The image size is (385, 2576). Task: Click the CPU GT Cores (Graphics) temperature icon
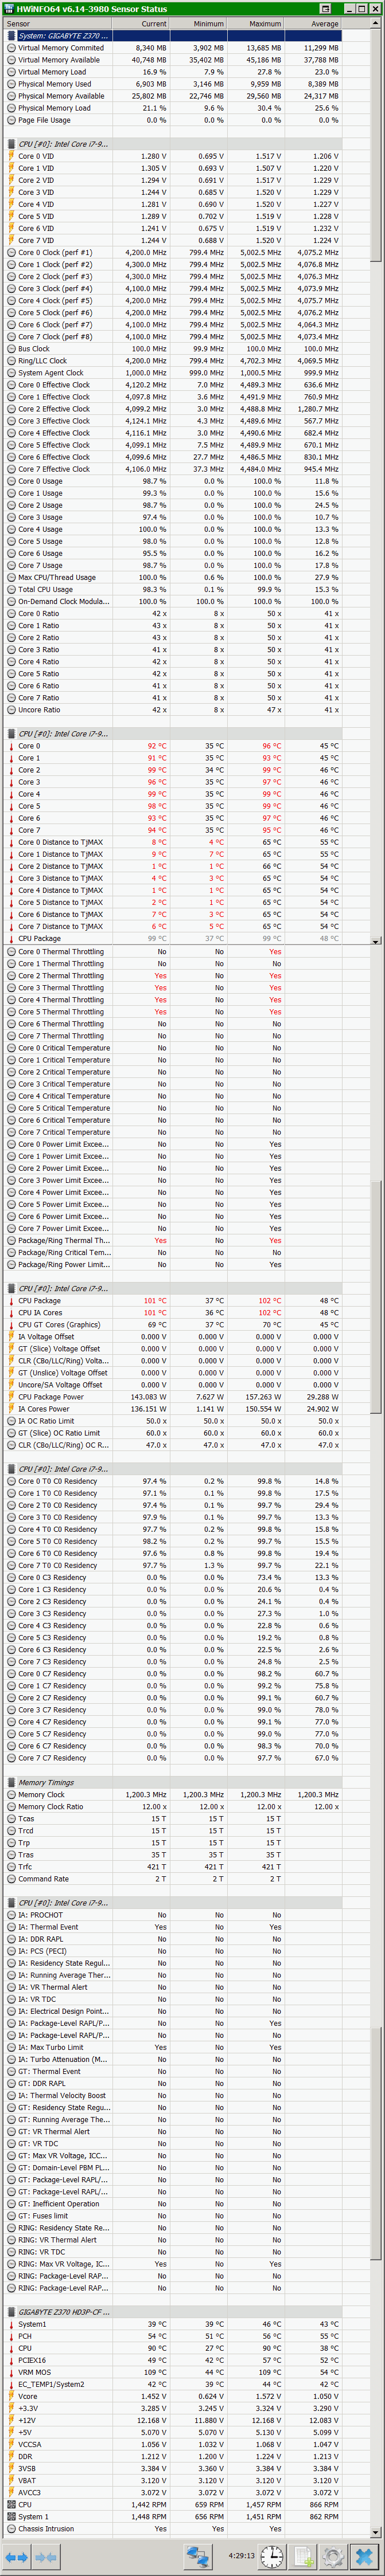click(11, 1325)
